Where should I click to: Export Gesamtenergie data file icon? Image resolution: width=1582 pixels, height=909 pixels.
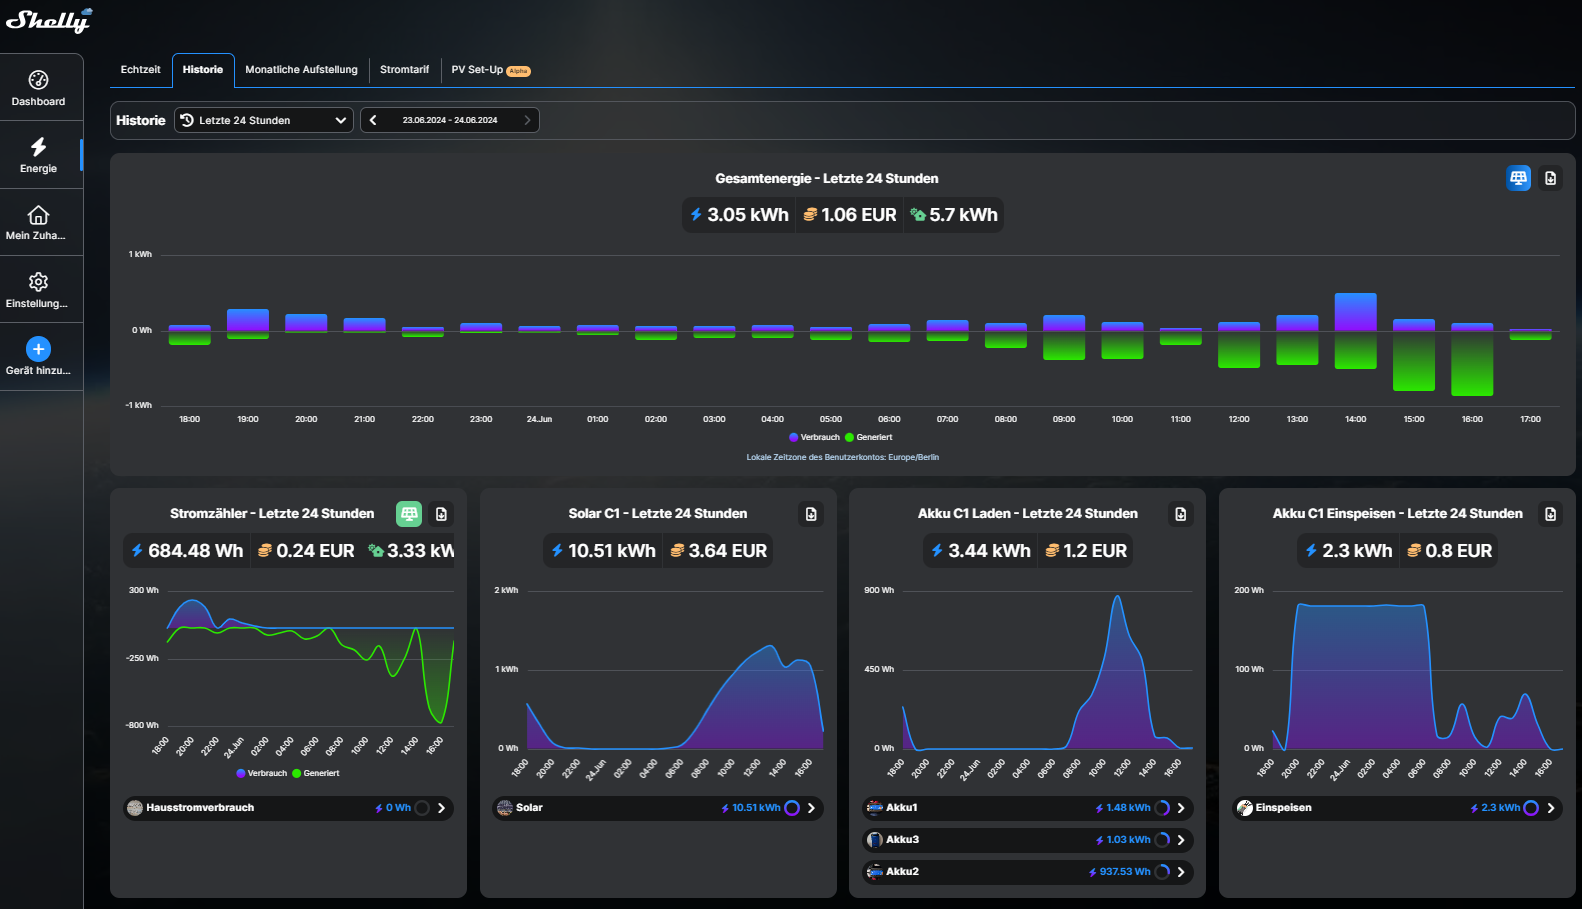[1551, 178]
